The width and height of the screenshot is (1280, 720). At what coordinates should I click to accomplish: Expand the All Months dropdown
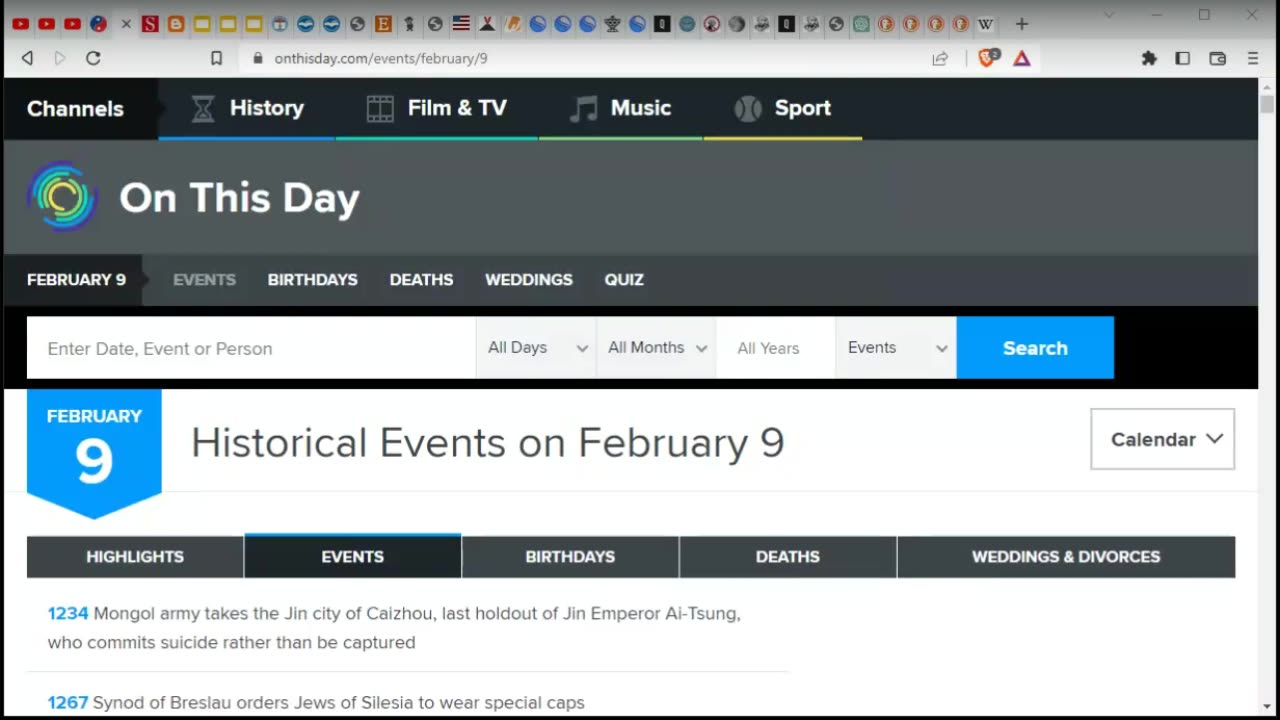tap(656, 348)
